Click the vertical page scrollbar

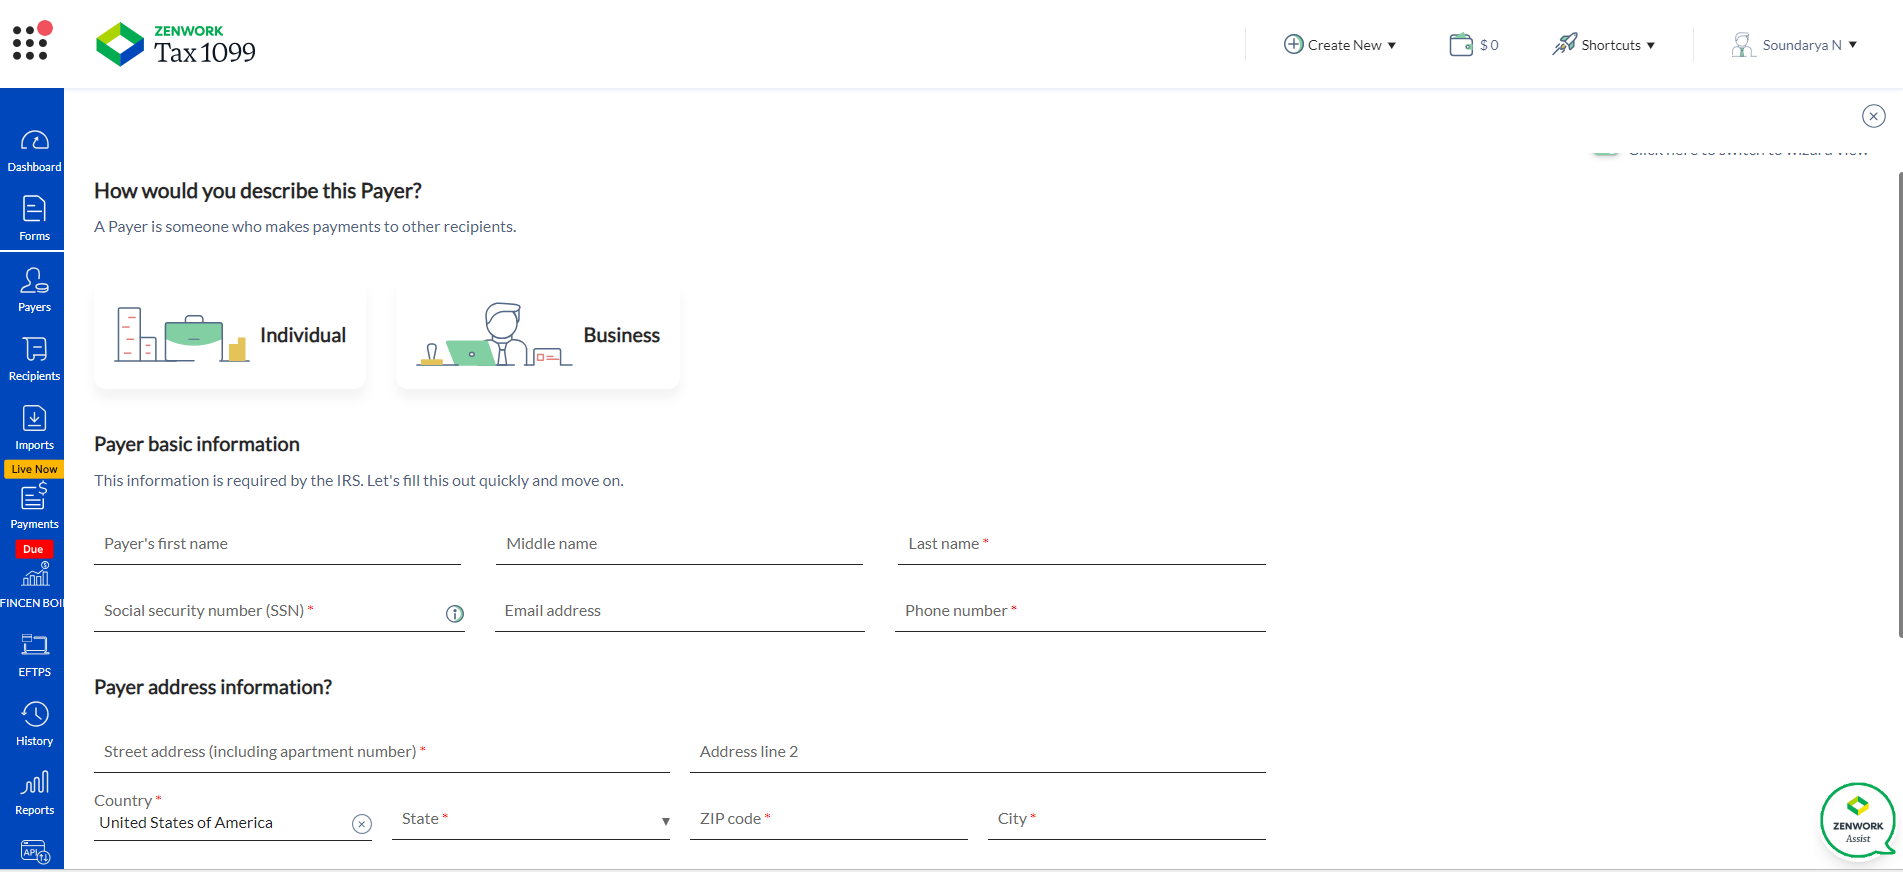1899,405
